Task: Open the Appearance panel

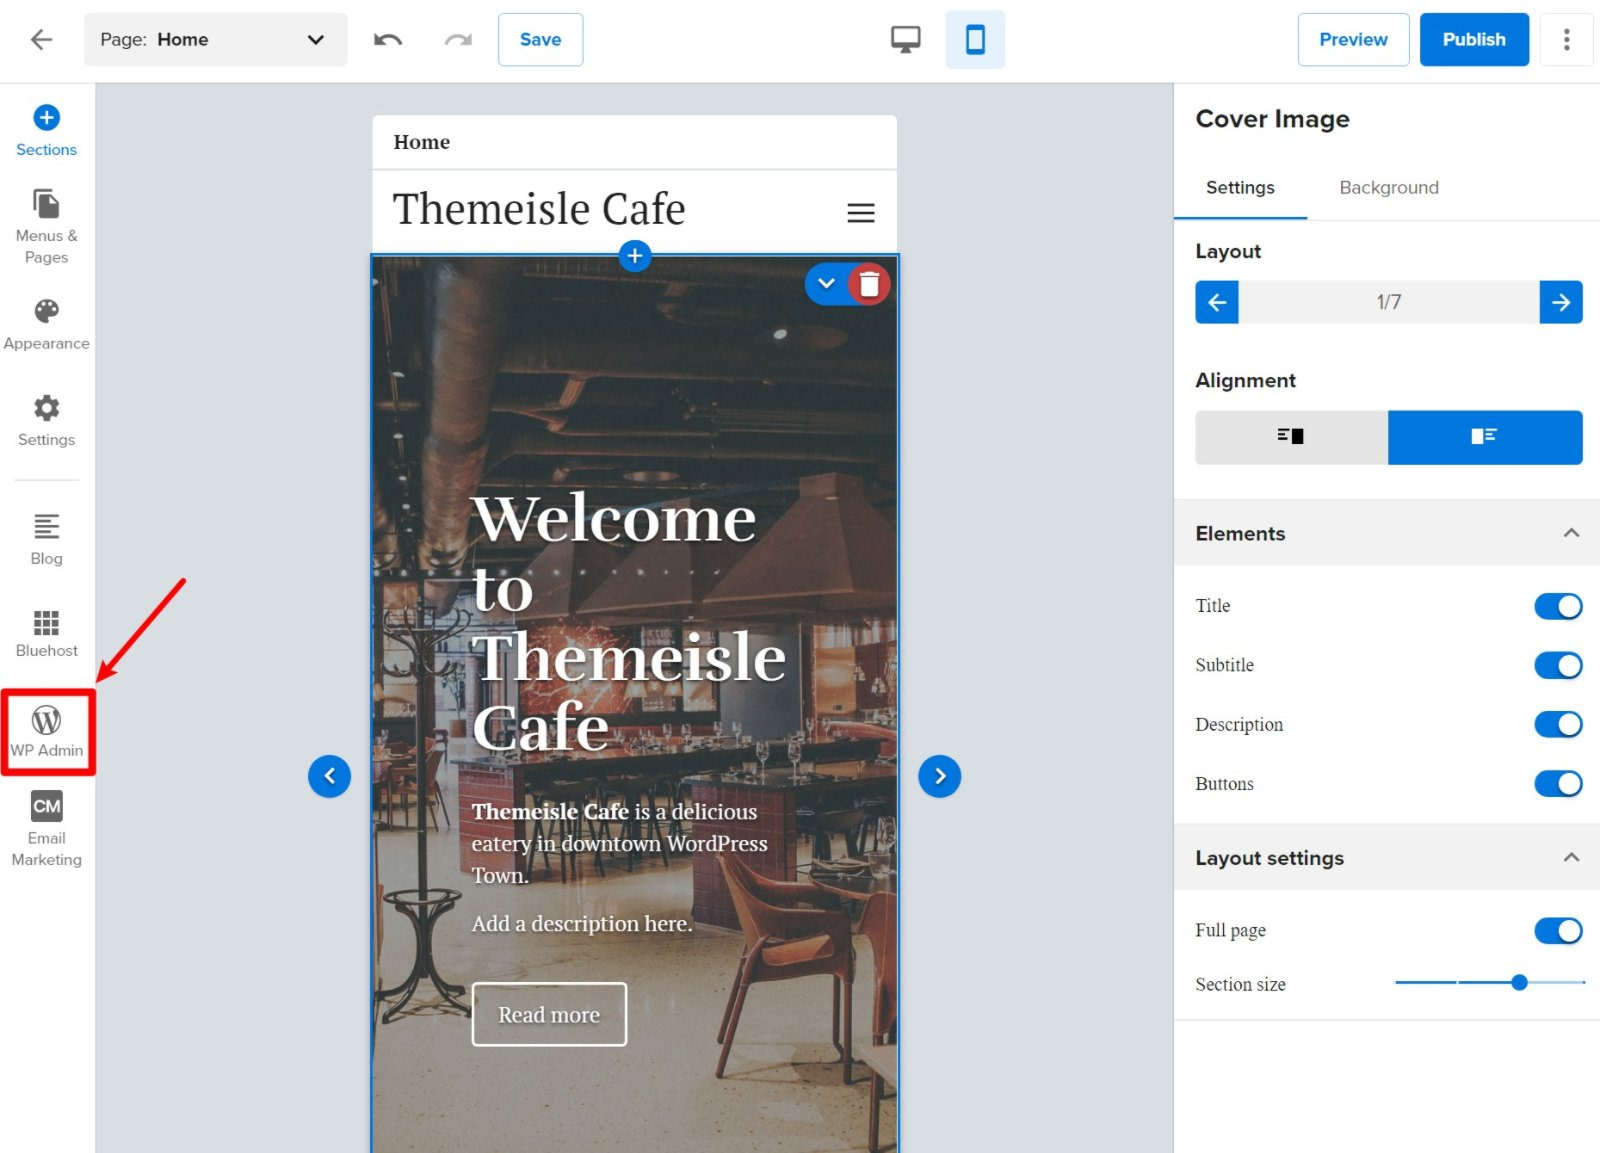Action: 46,320
